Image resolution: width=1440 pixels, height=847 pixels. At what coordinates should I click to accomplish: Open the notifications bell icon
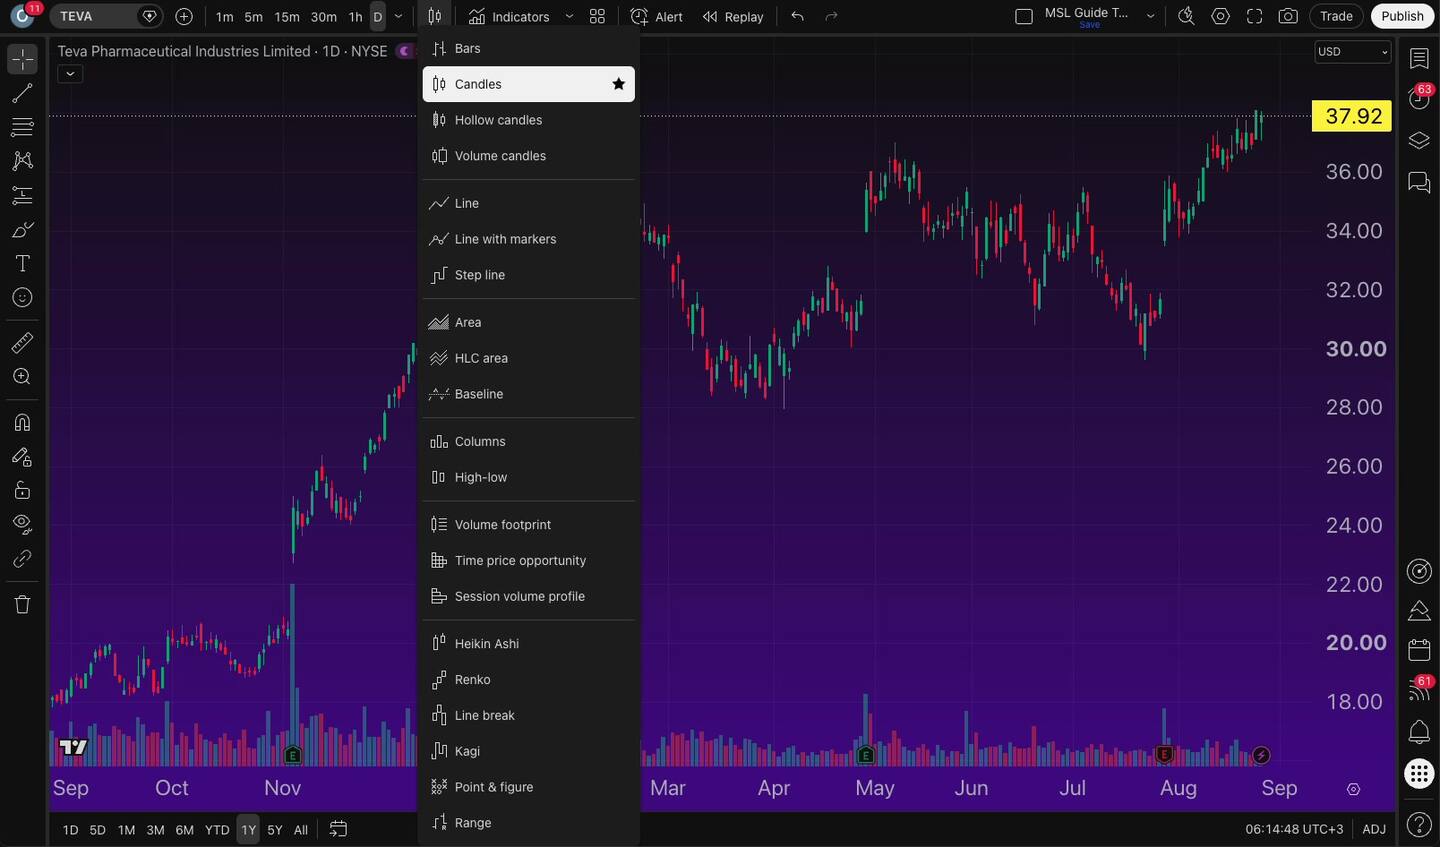point(1419,731)
